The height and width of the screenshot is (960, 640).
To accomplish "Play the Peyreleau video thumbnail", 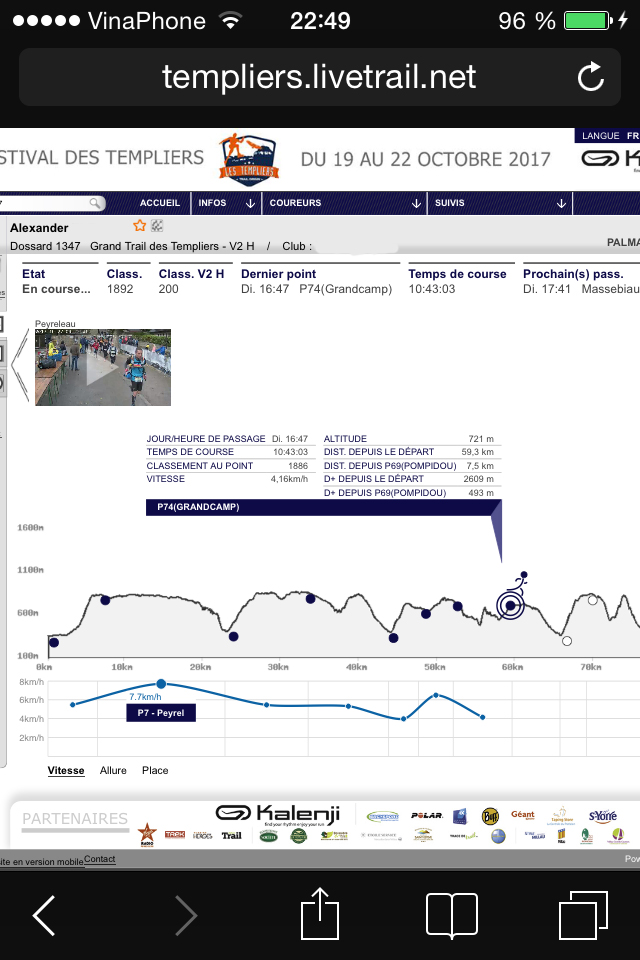I will 102,368.
